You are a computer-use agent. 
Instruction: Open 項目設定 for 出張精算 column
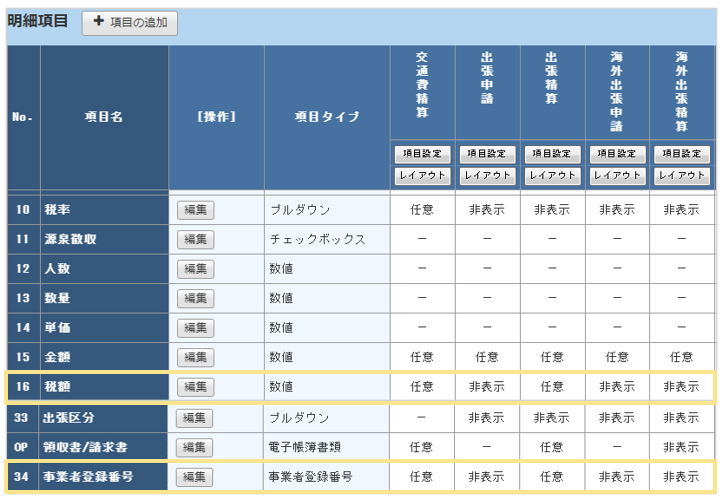(x=552, y=155)
